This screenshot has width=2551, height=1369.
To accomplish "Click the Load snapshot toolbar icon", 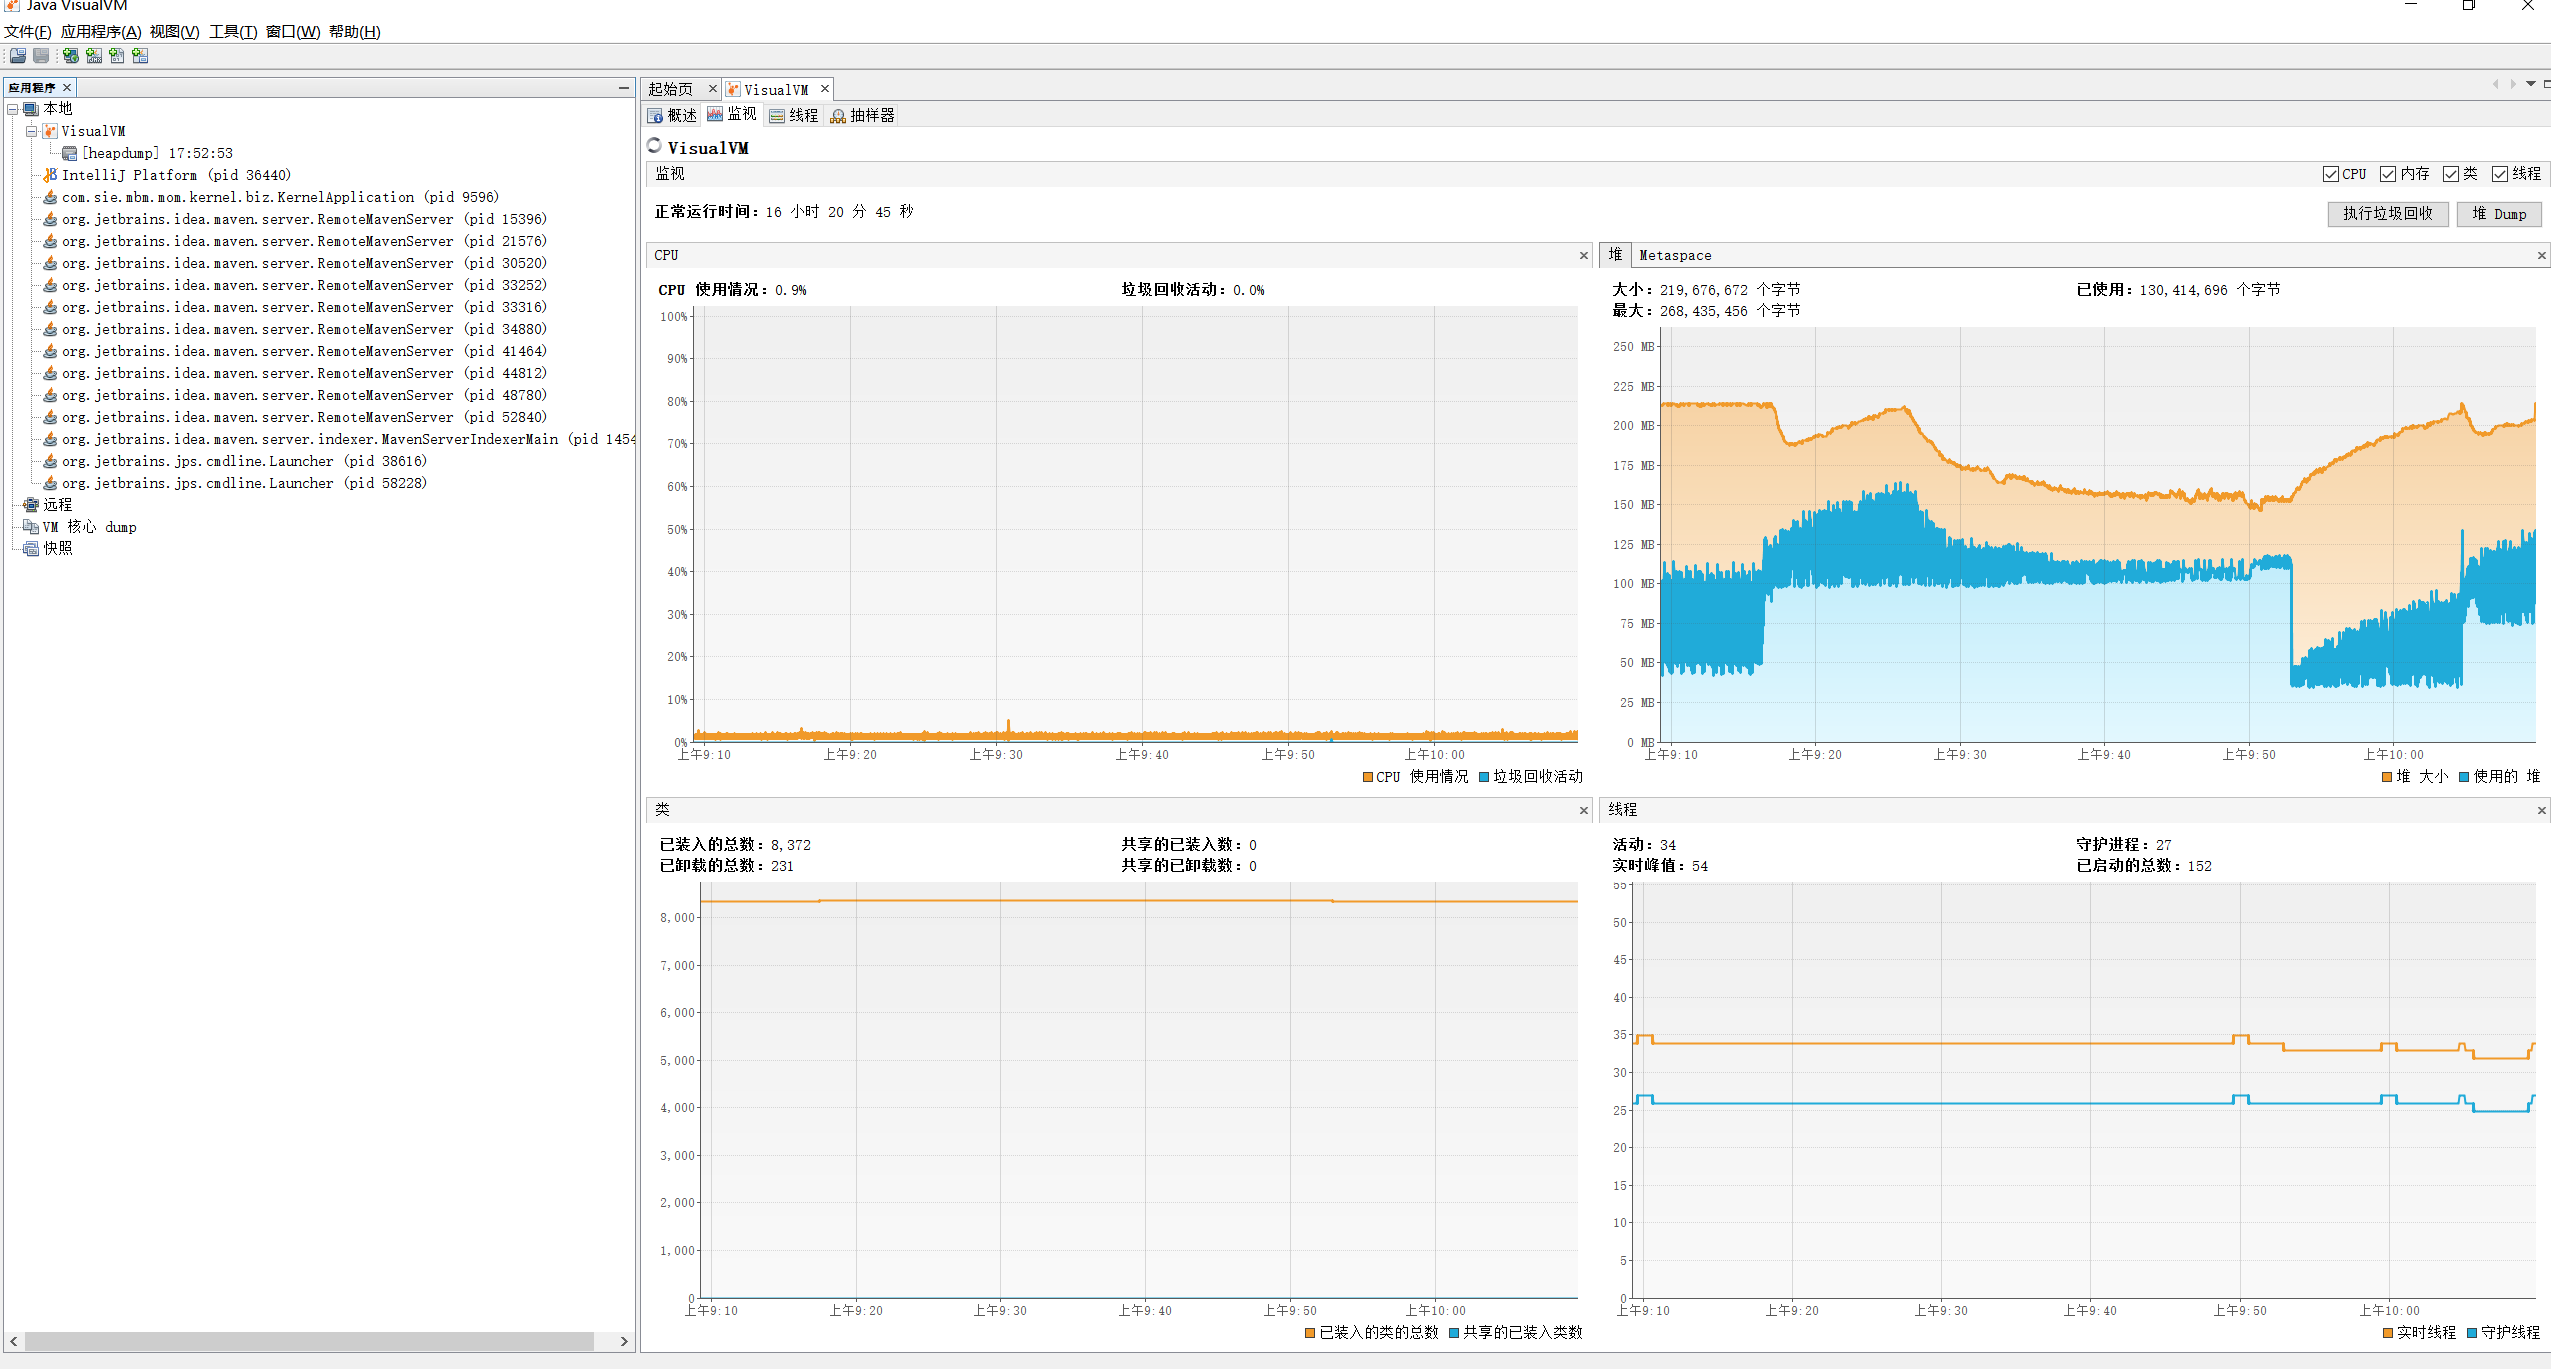I will pos(18,56).
